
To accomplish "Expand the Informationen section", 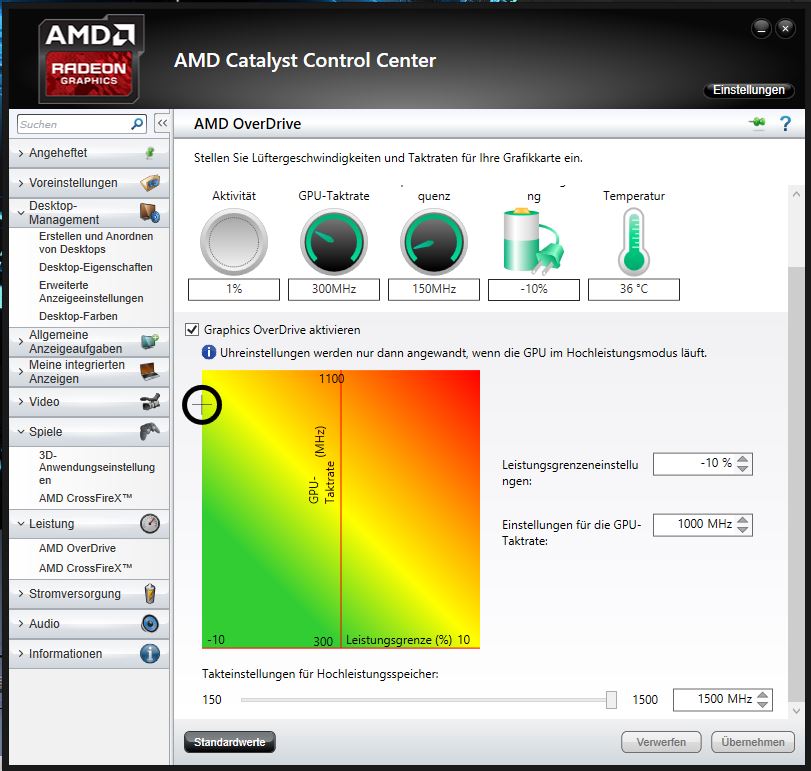I will click(21, 654).
